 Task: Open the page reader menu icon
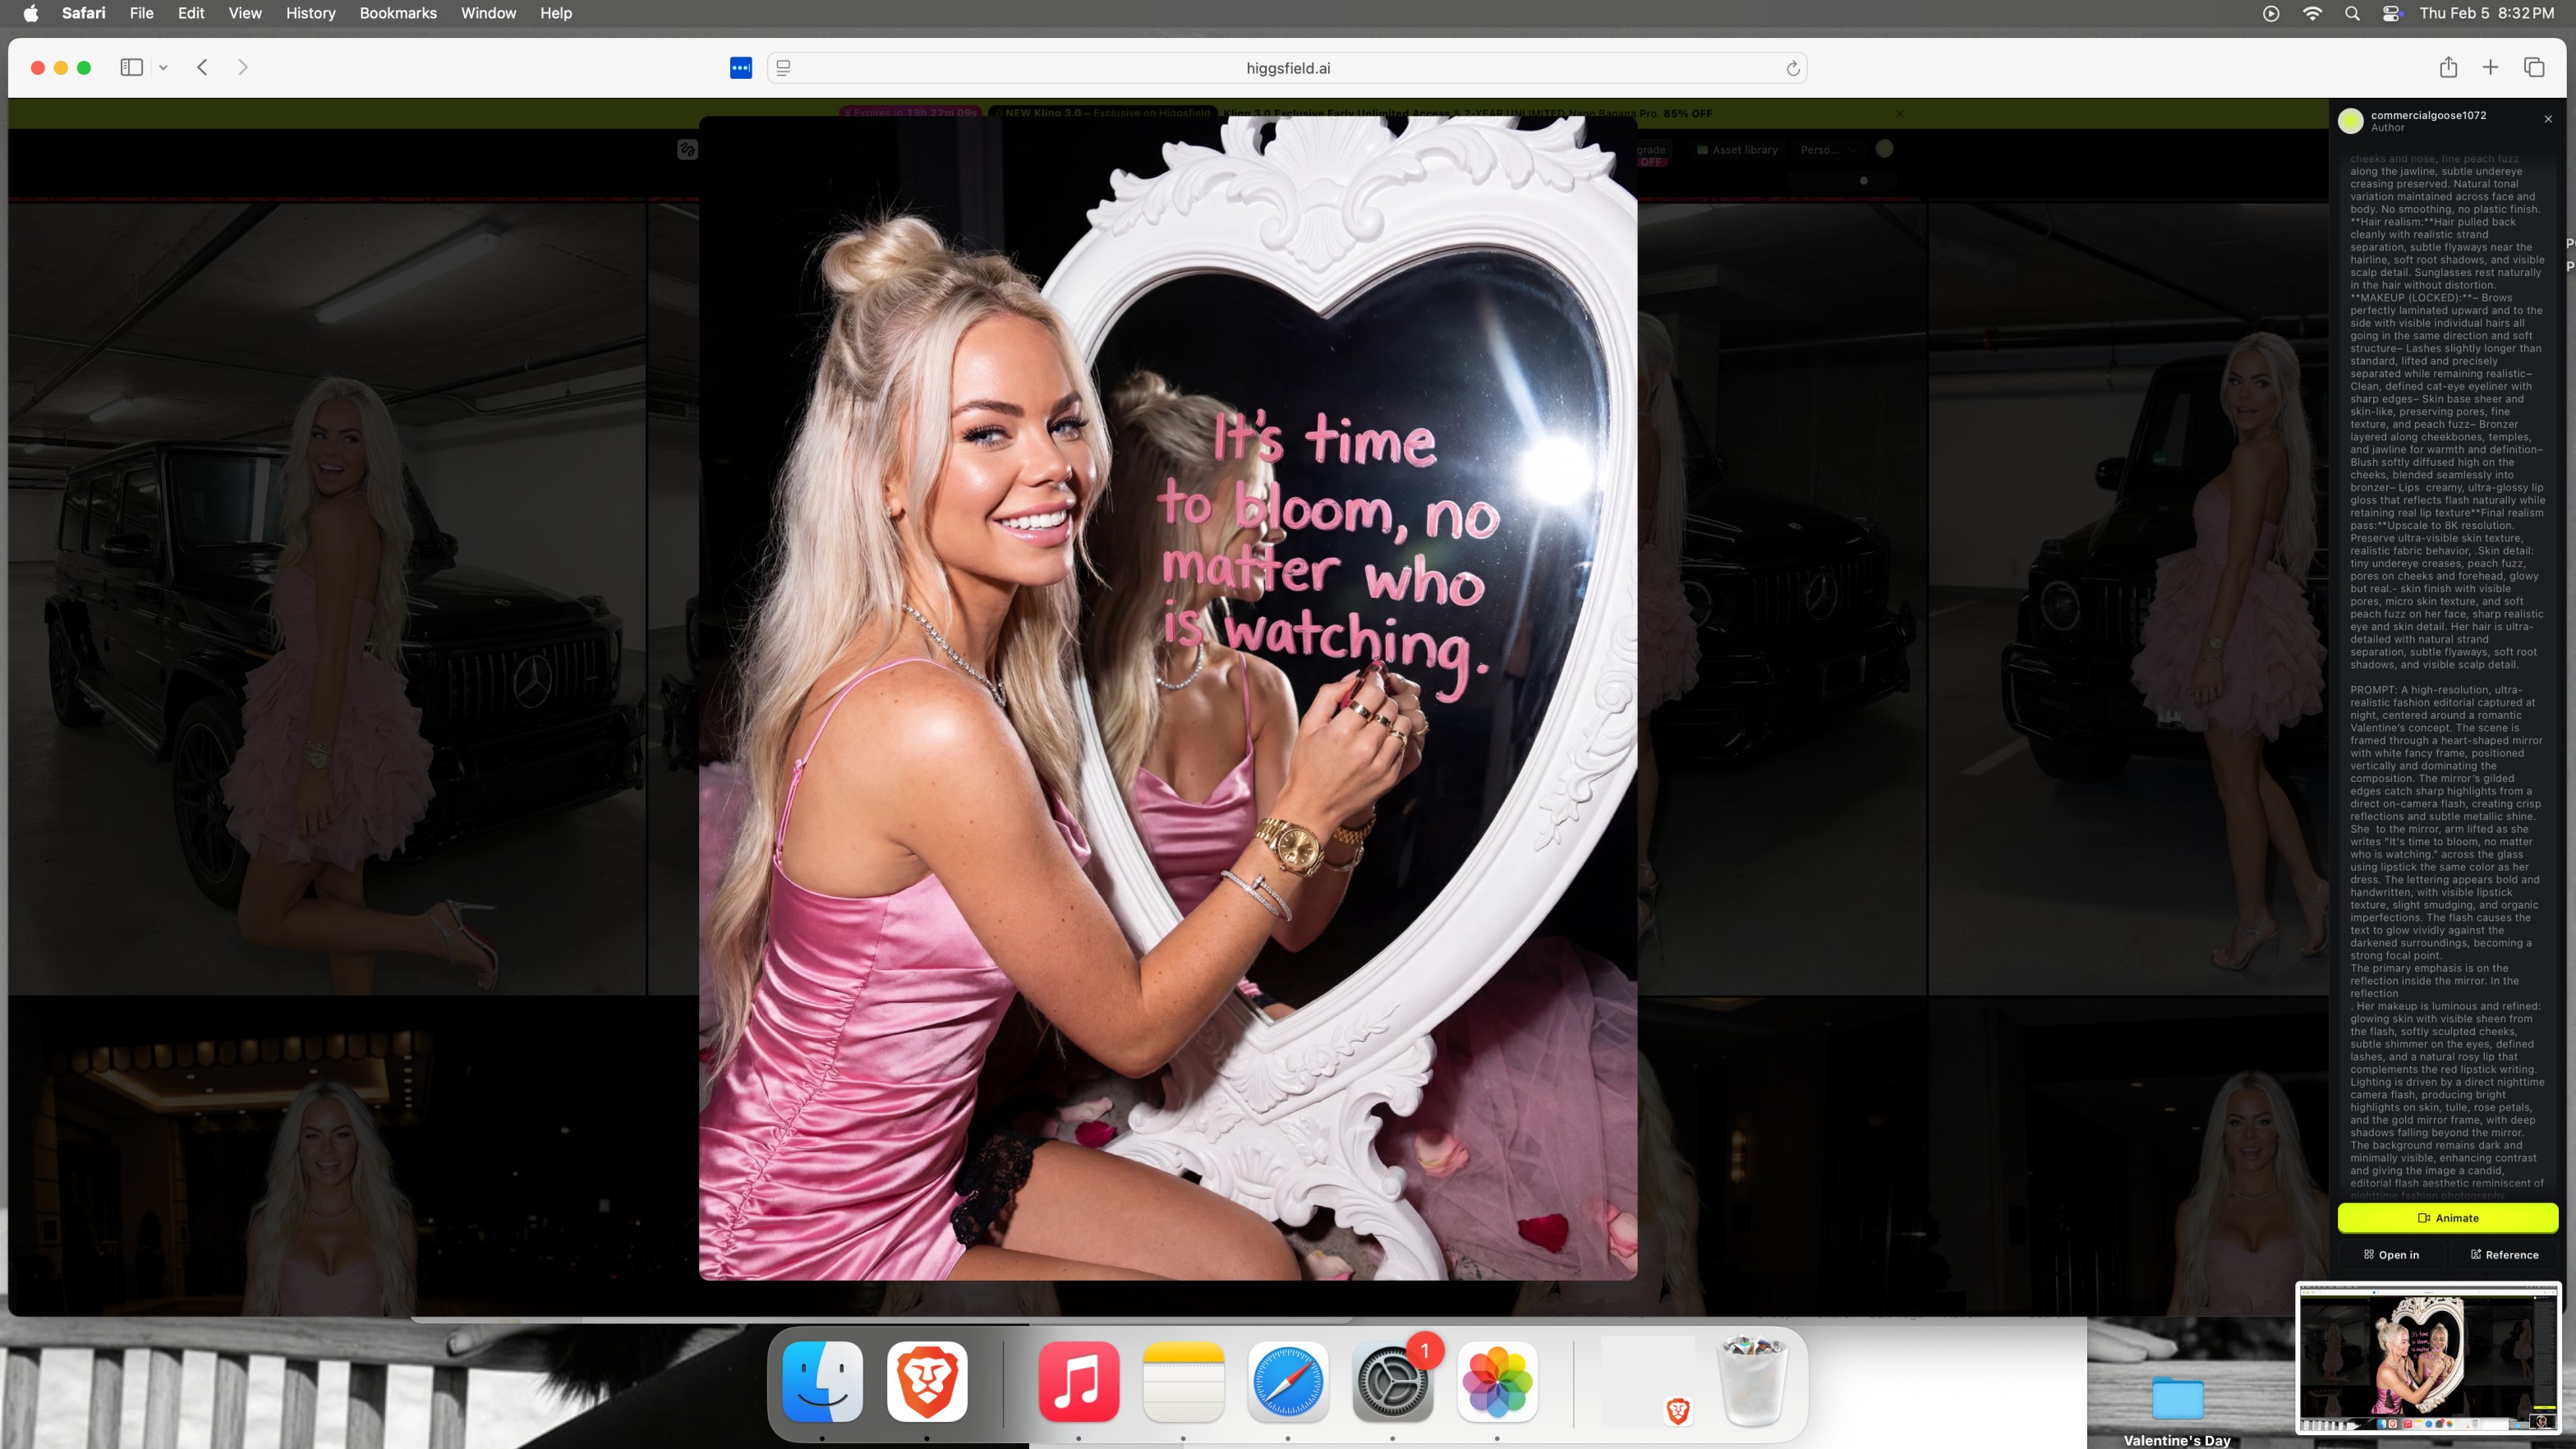(x=784, y=68)
